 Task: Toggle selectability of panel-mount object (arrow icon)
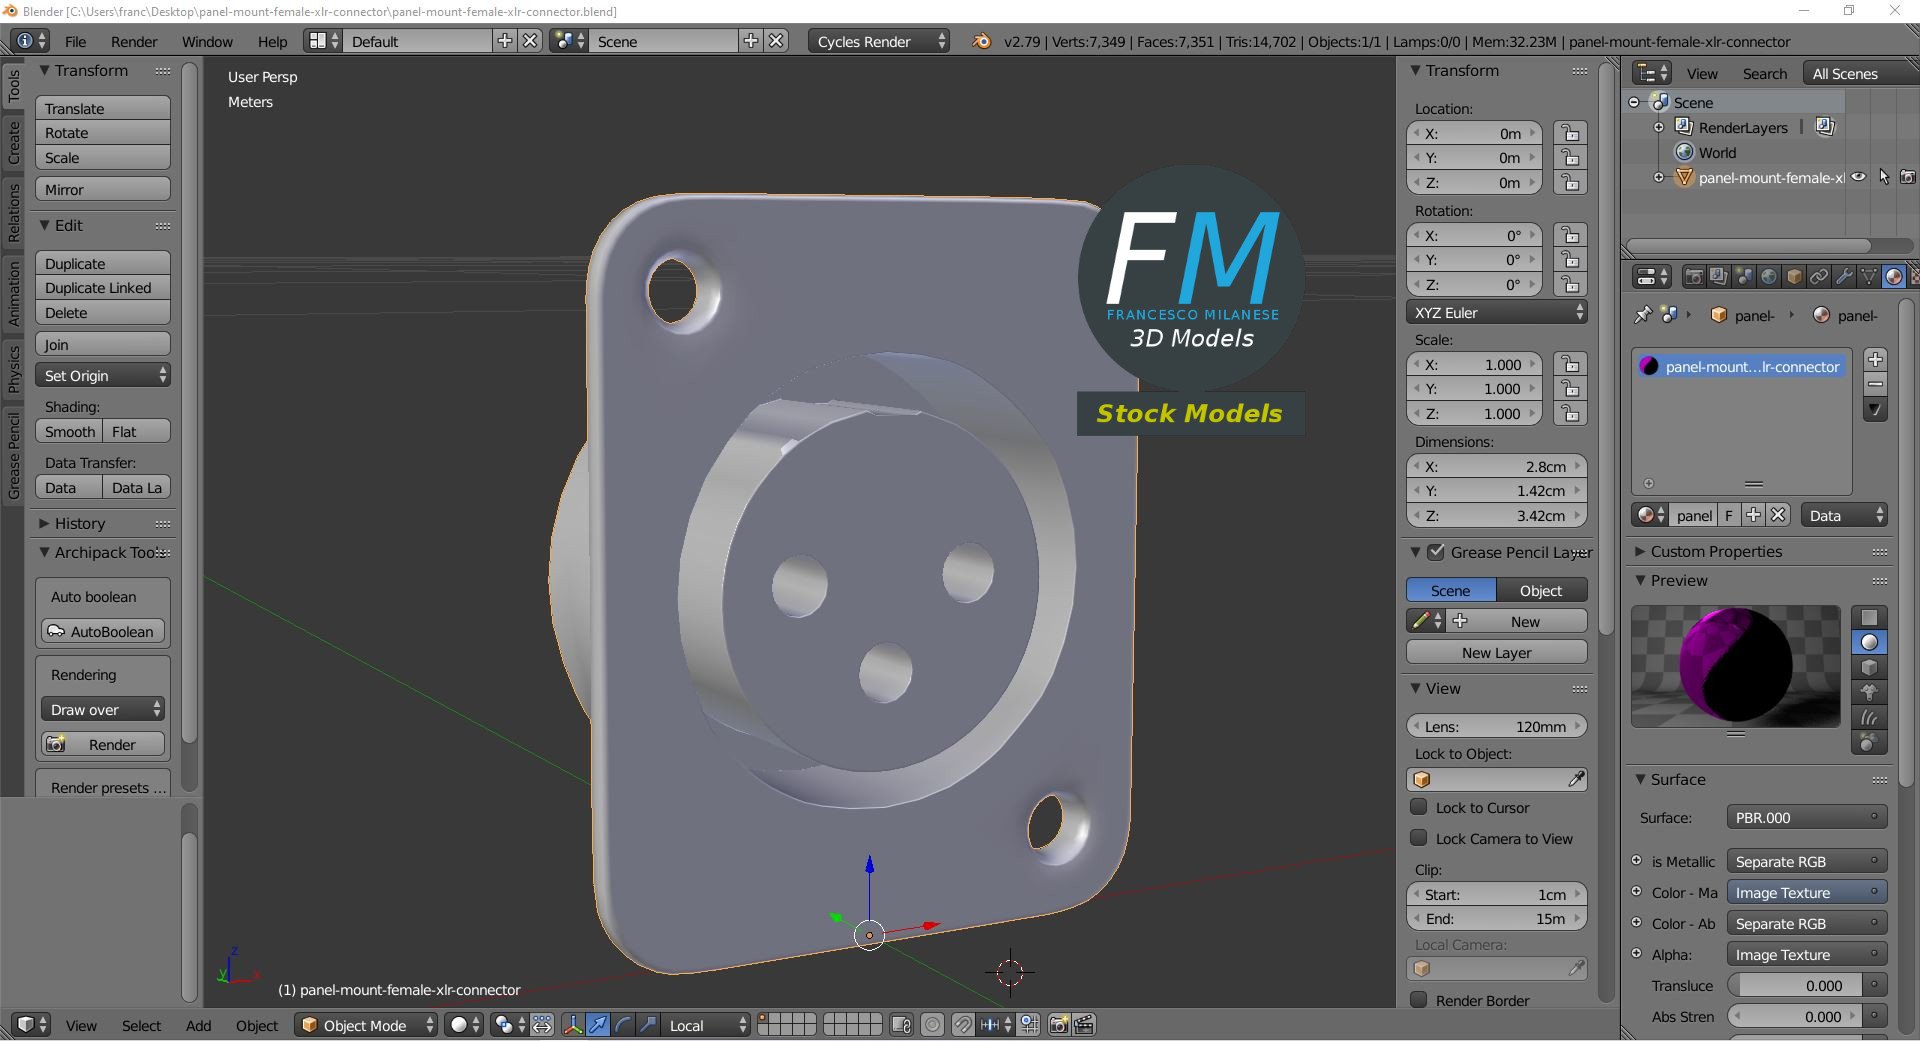(1884, 177)
